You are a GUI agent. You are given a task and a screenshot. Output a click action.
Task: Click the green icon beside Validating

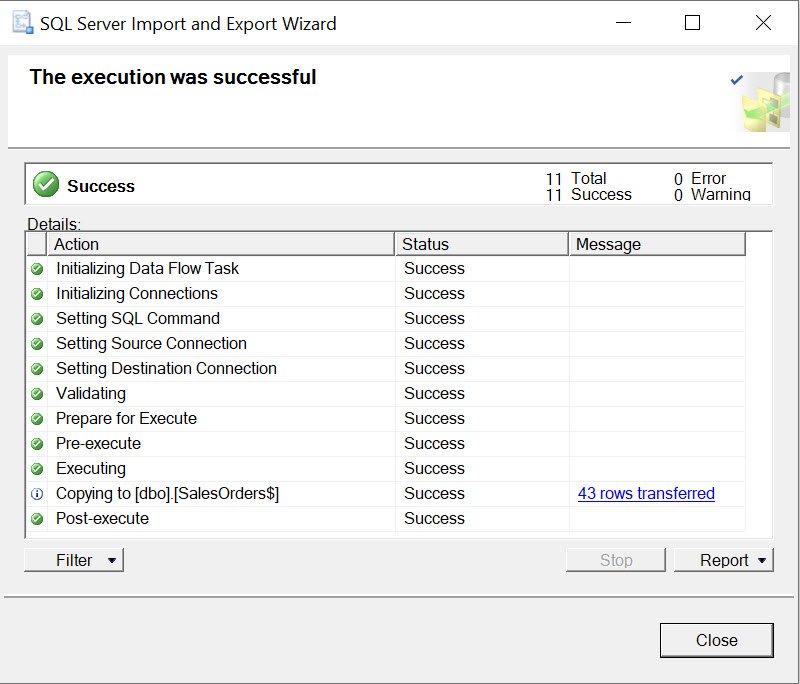pyautogui.click(x=37, y=393)
